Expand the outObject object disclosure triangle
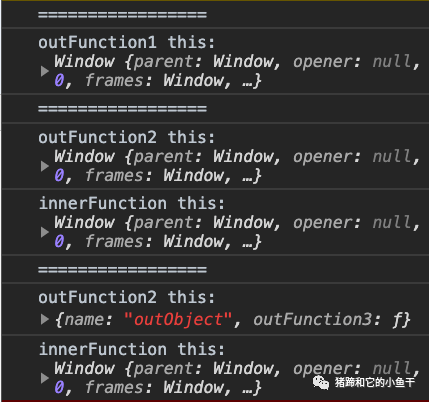This screenshot has height=402, width=429. (x=45, y=319)
